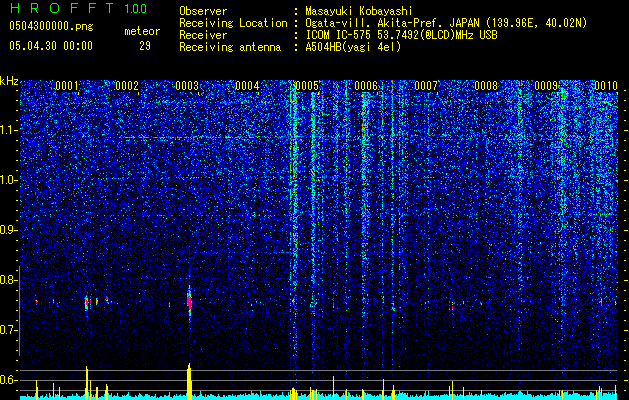
Task: Select the A504HB(yagi 4el) antenna text
Action: click(x=353, y=47)
